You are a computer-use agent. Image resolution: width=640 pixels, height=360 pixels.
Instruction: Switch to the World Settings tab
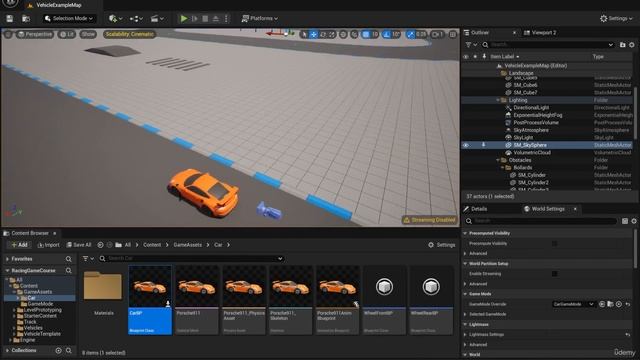[547, 209]
